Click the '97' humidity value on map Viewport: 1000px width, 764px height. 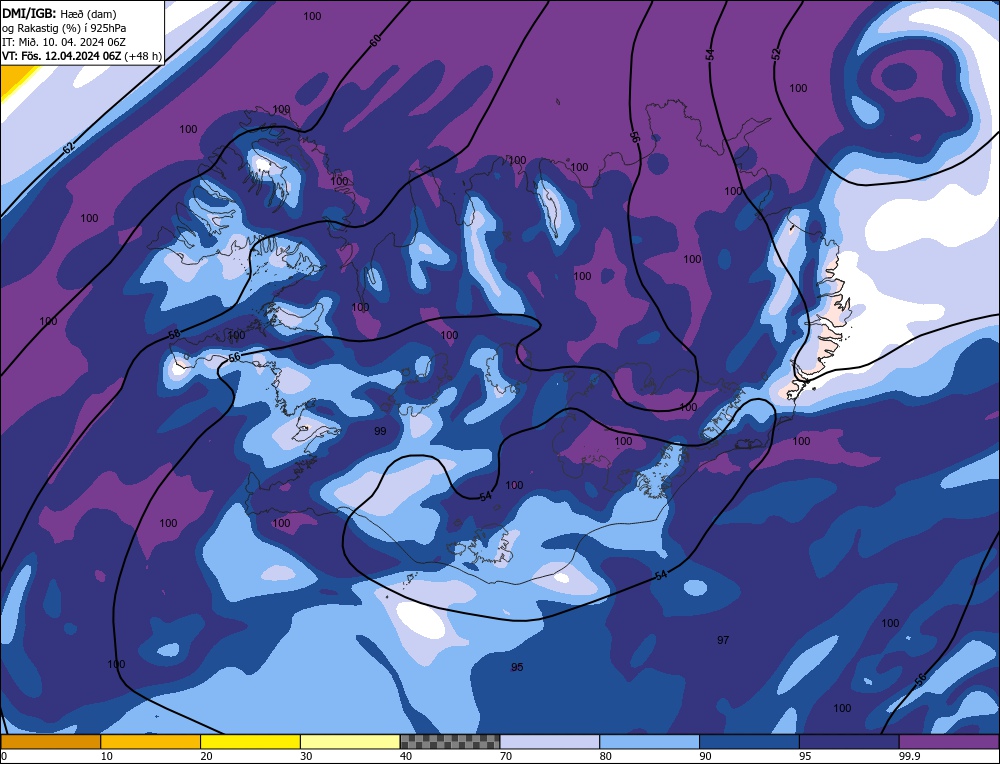coord(723,640)
